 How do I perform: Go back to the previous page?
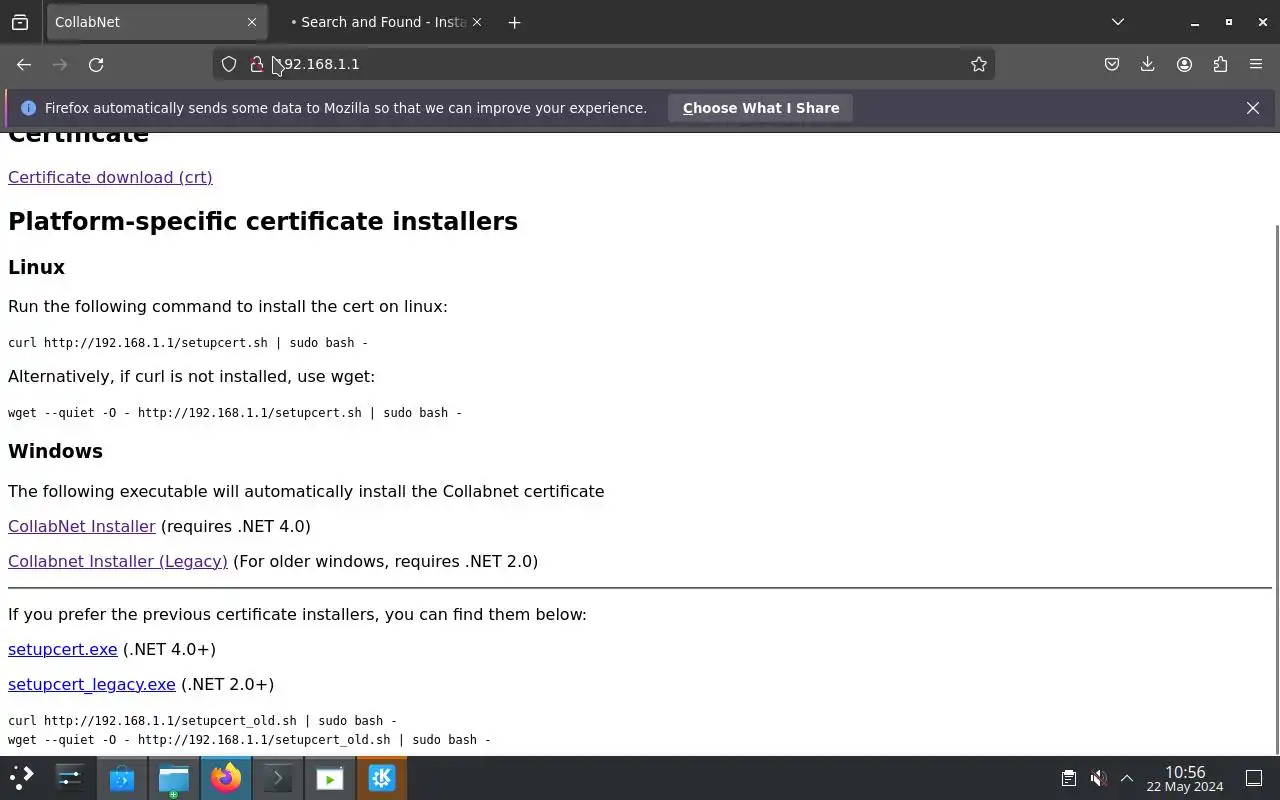[x=24, y=64]
